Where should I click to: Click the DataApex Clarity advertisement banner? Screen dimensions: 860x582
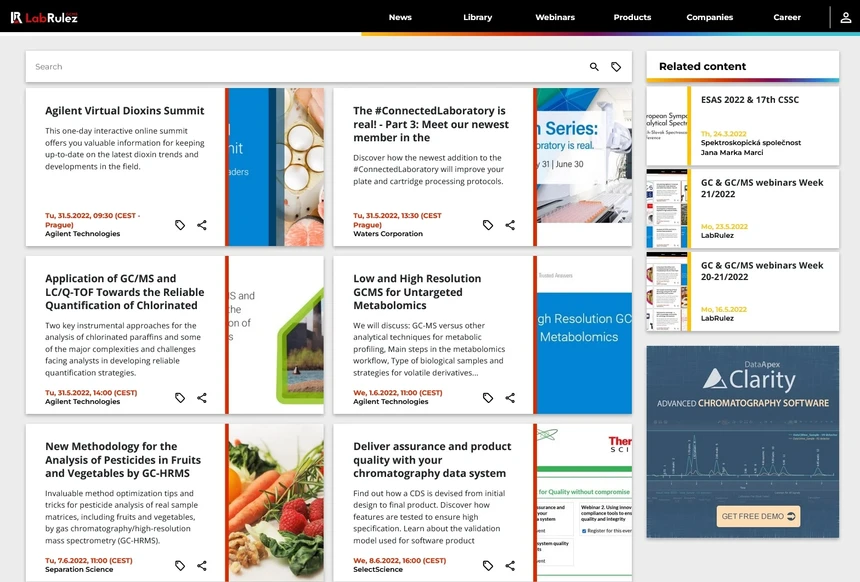click(x=743, y=442)
